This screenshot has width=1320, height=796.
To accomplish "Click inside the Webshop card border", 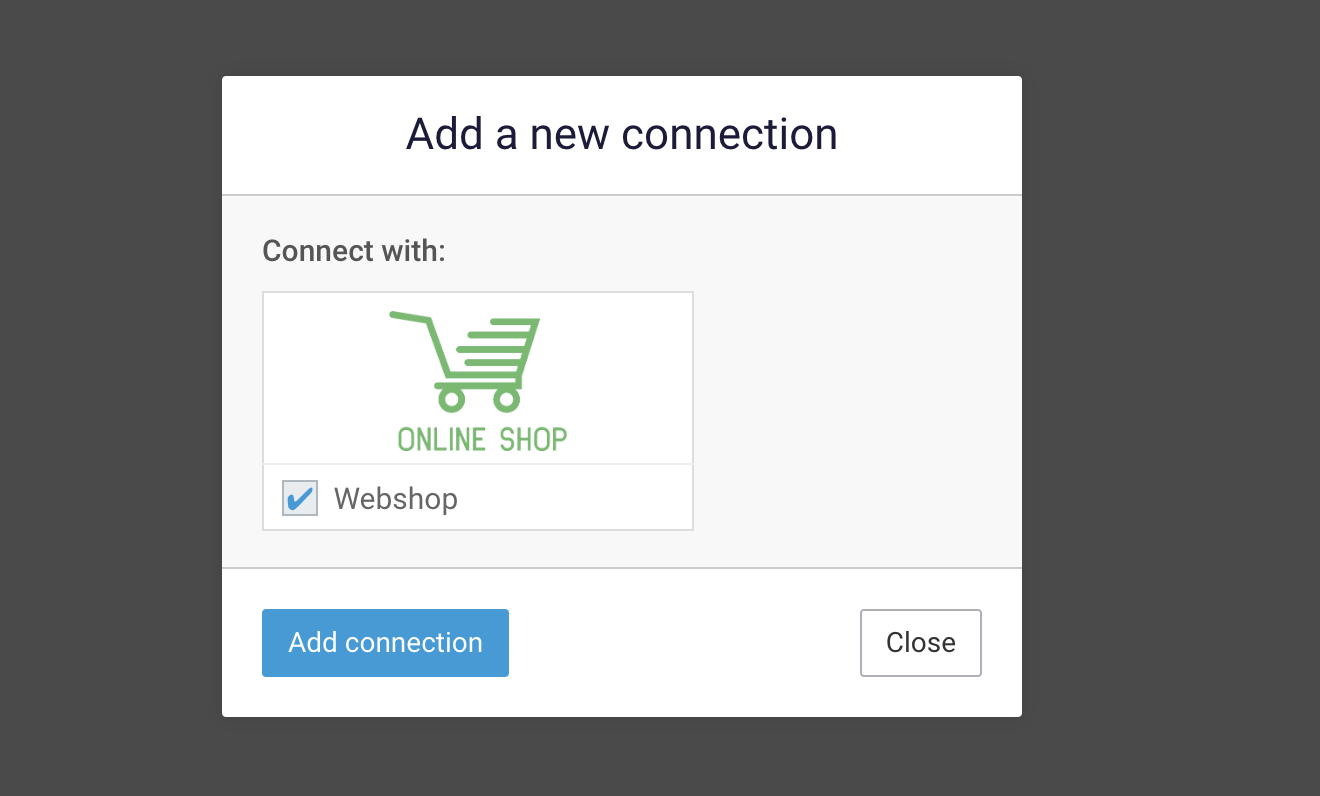I will 477,410.
